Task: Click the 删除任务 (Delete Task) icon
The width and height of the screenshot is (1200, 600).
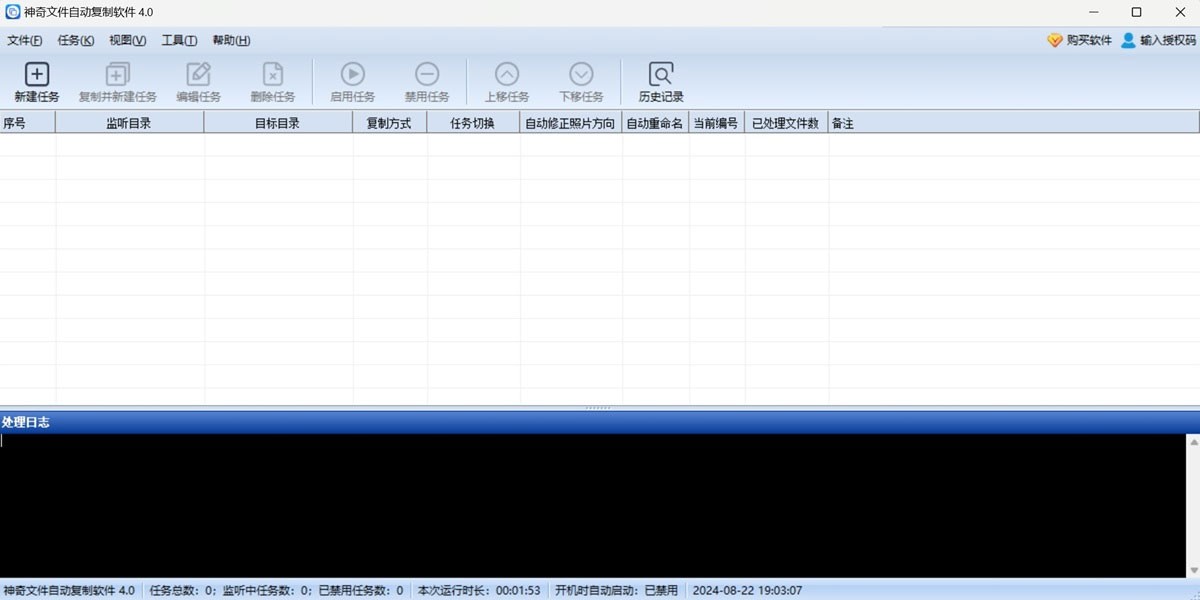Action: [x=273, y=75]
